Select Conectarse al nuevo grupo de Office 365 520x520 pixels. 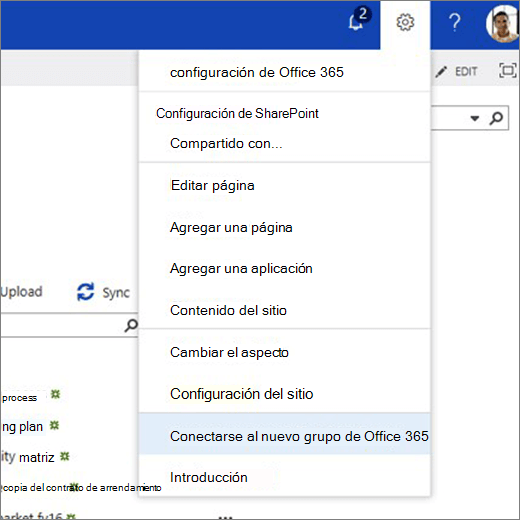[x=285, y=434]
